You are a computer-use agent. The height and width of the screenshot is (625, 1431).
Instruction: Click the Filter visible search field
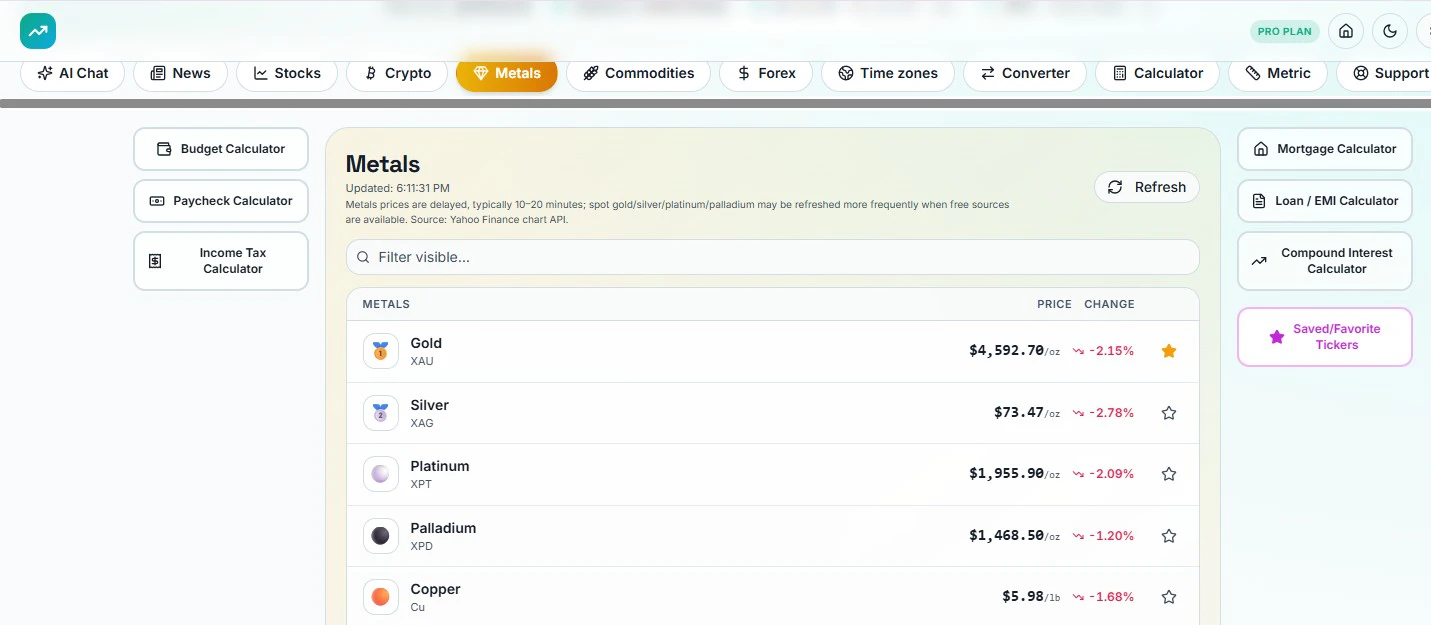click(x=772, y=257)
